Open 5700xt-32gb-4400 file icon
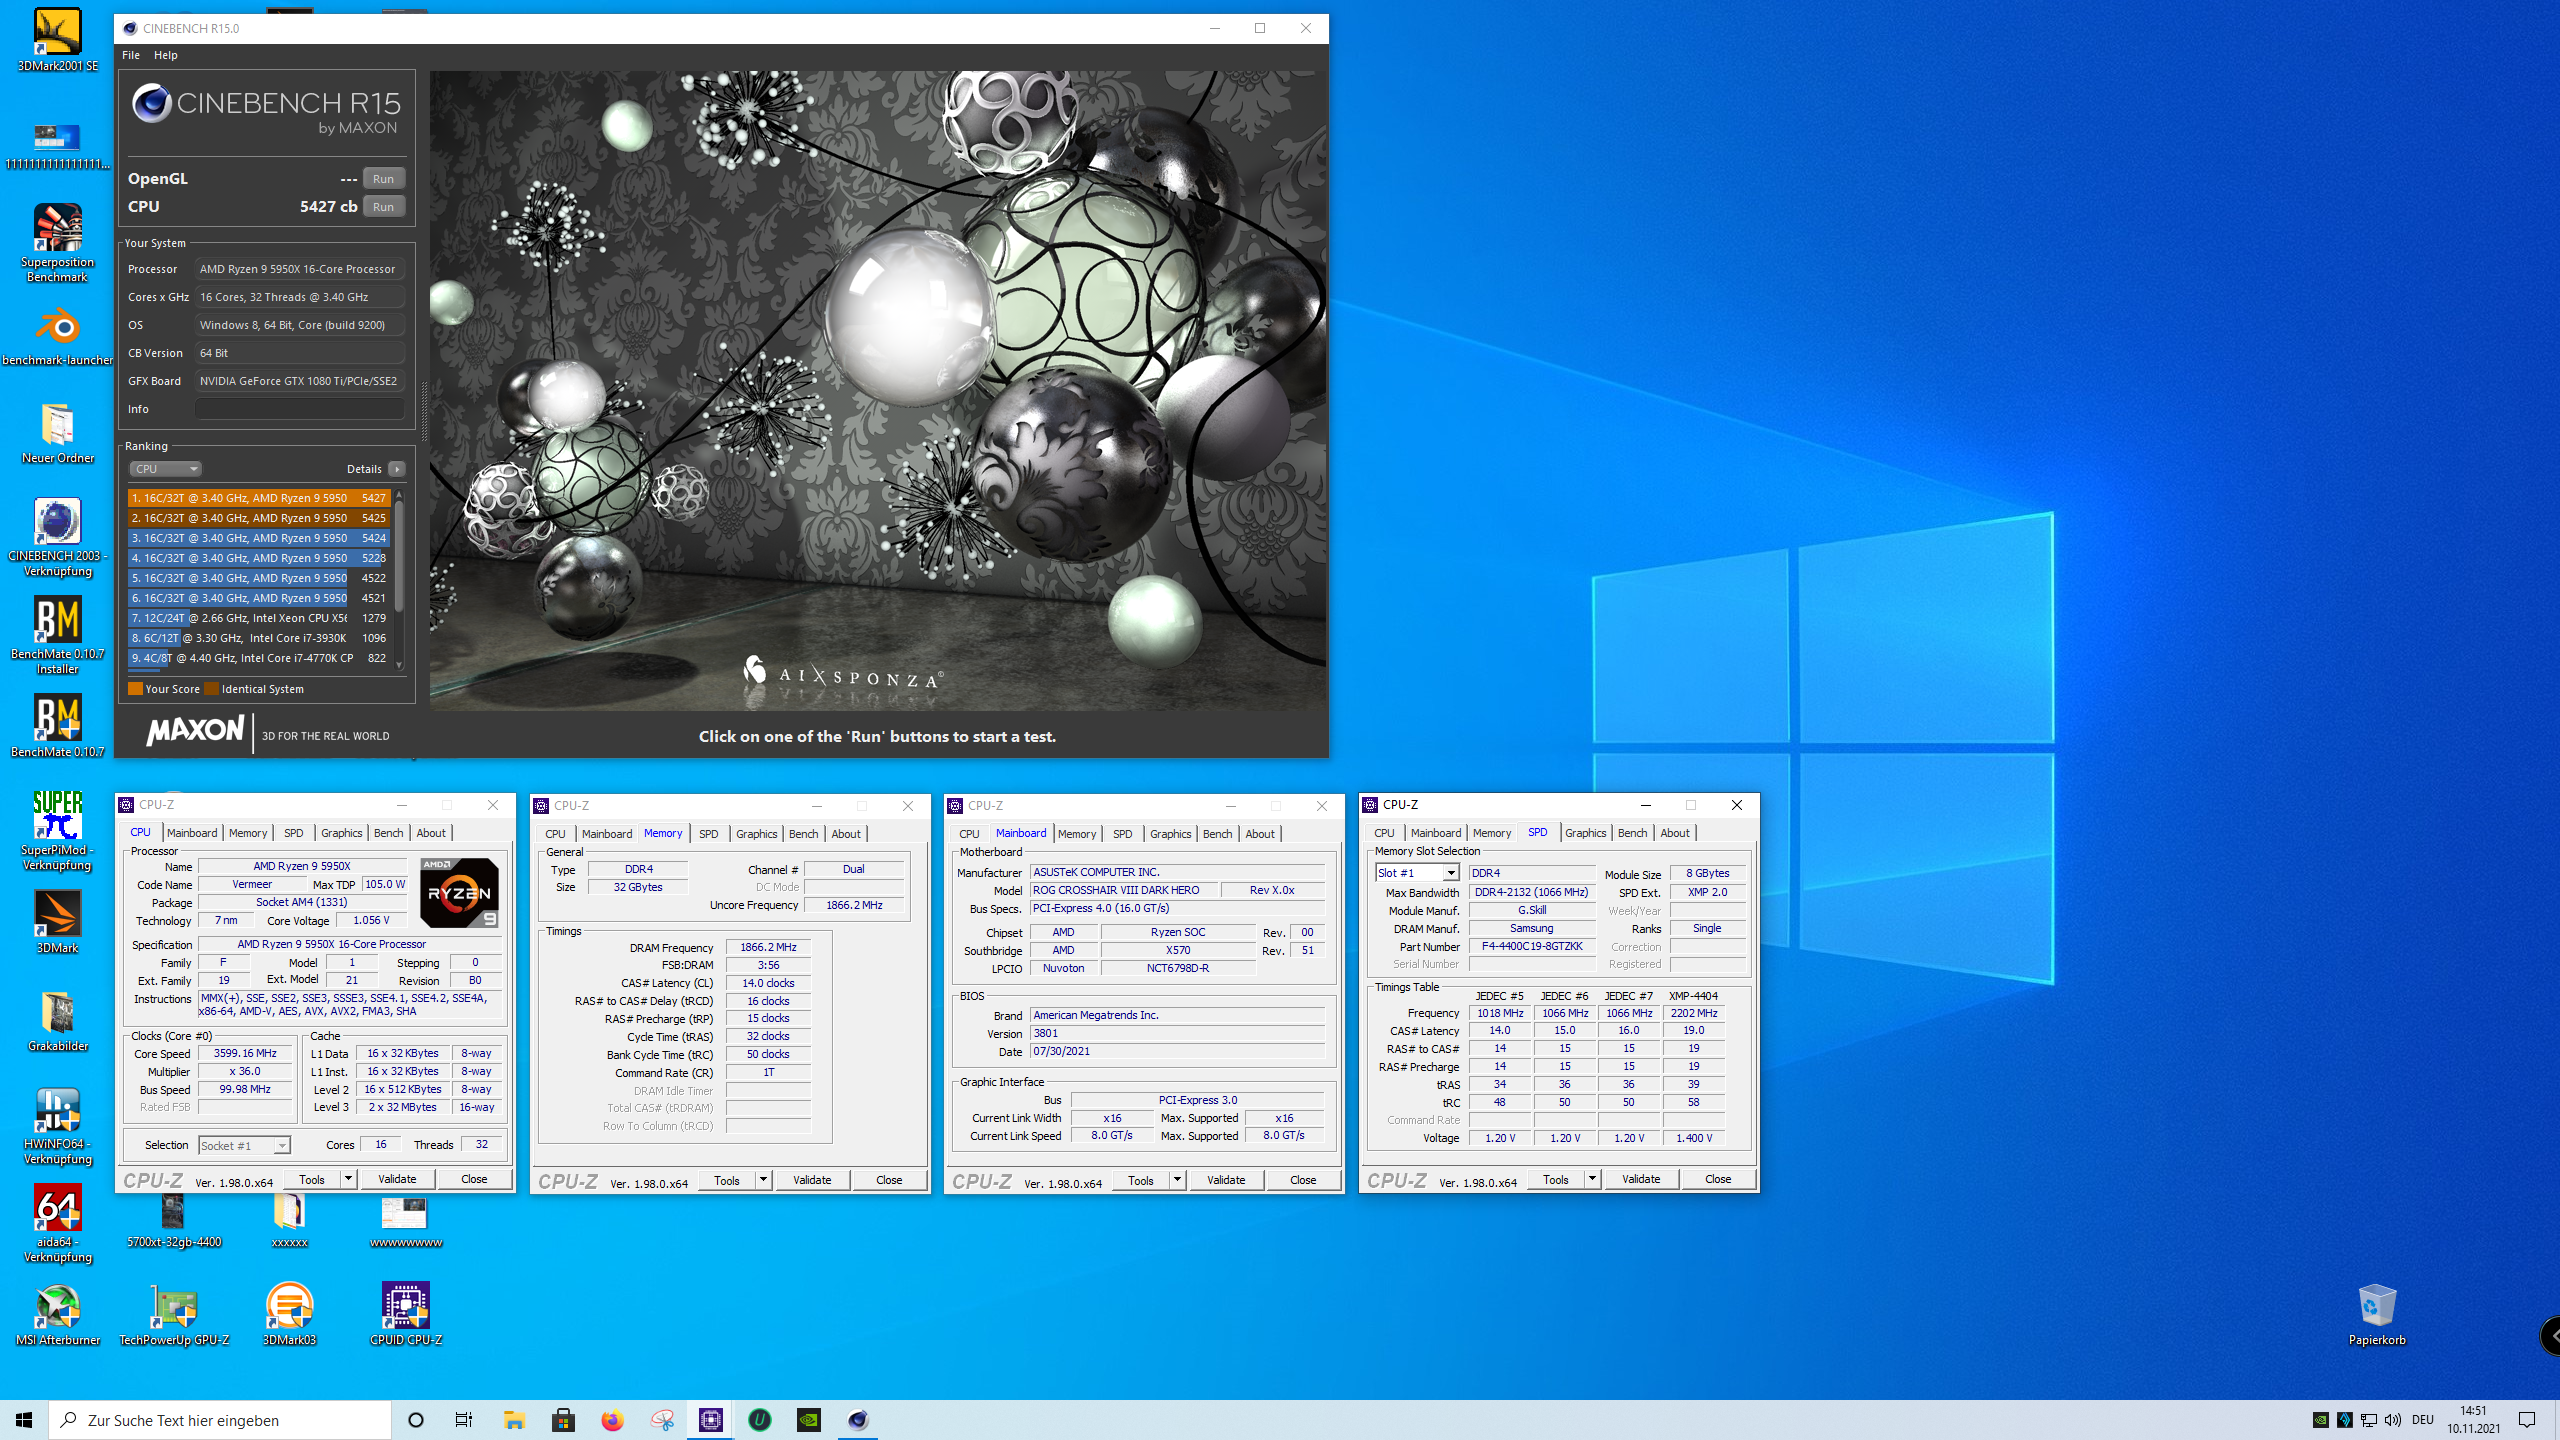The image size is (2560, 1440). click(x=174, y=1218)
